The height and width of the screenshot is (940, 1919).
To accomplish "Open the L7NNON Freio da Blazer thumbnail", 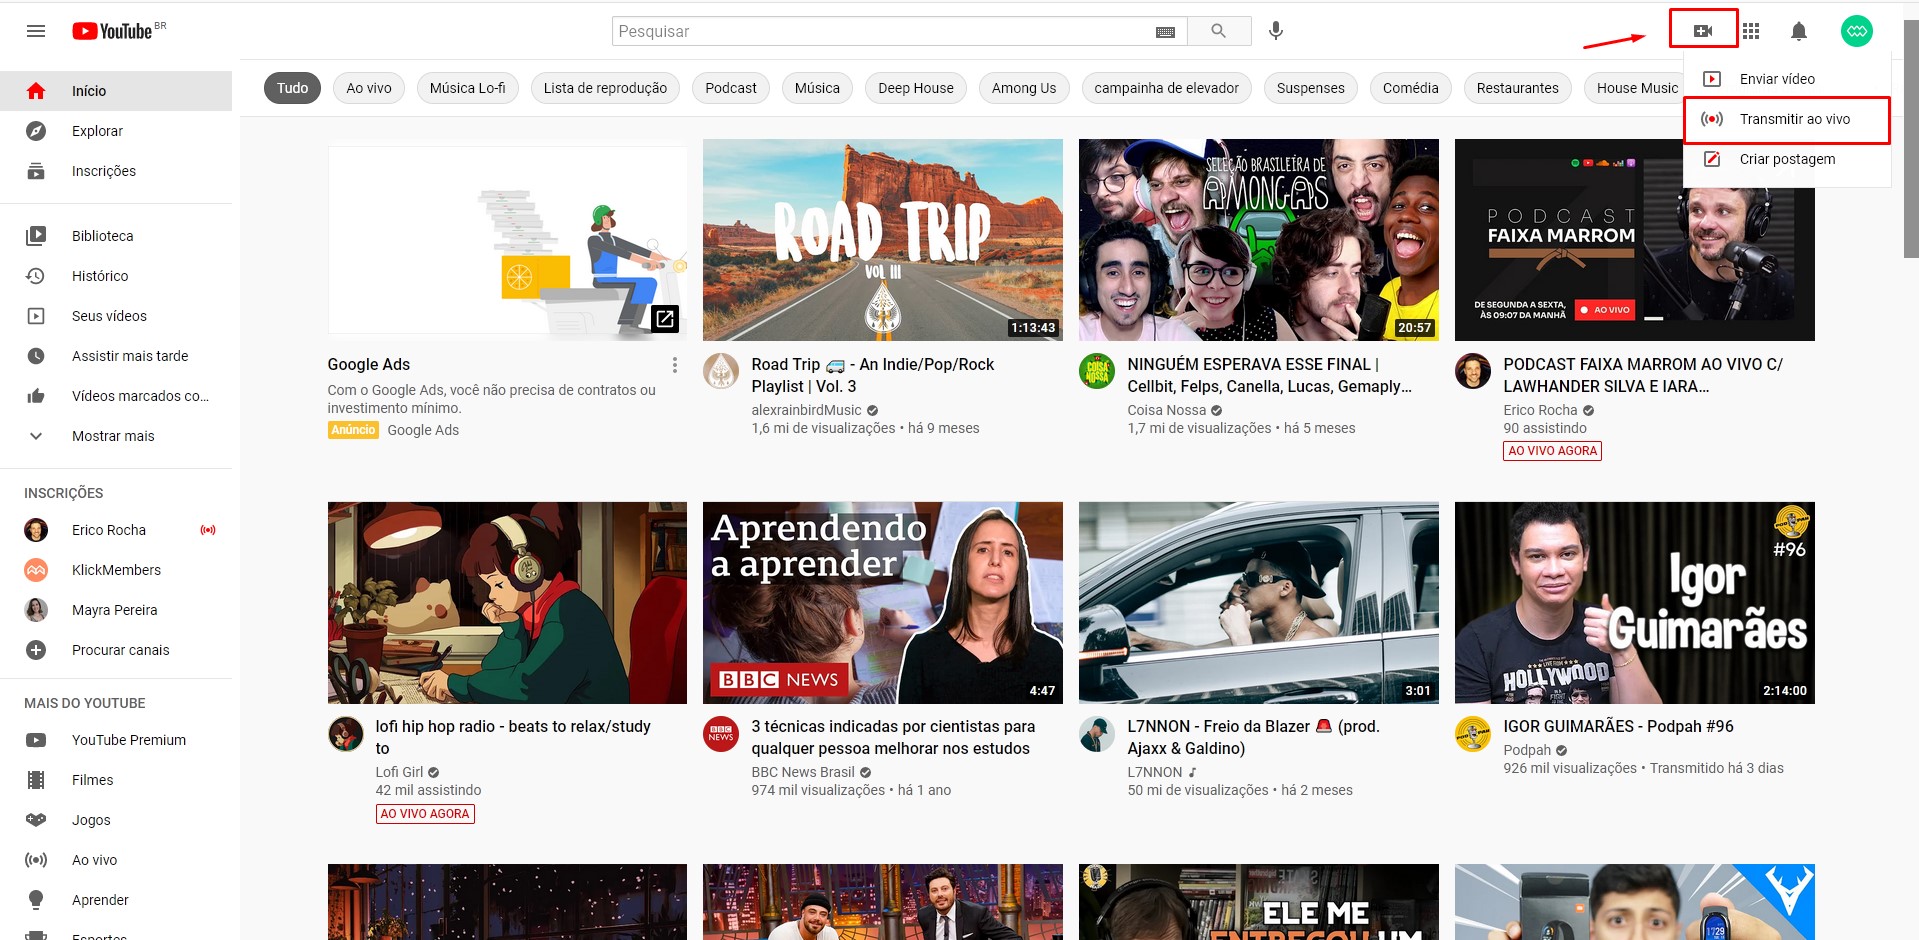I will click(1259, 603).
